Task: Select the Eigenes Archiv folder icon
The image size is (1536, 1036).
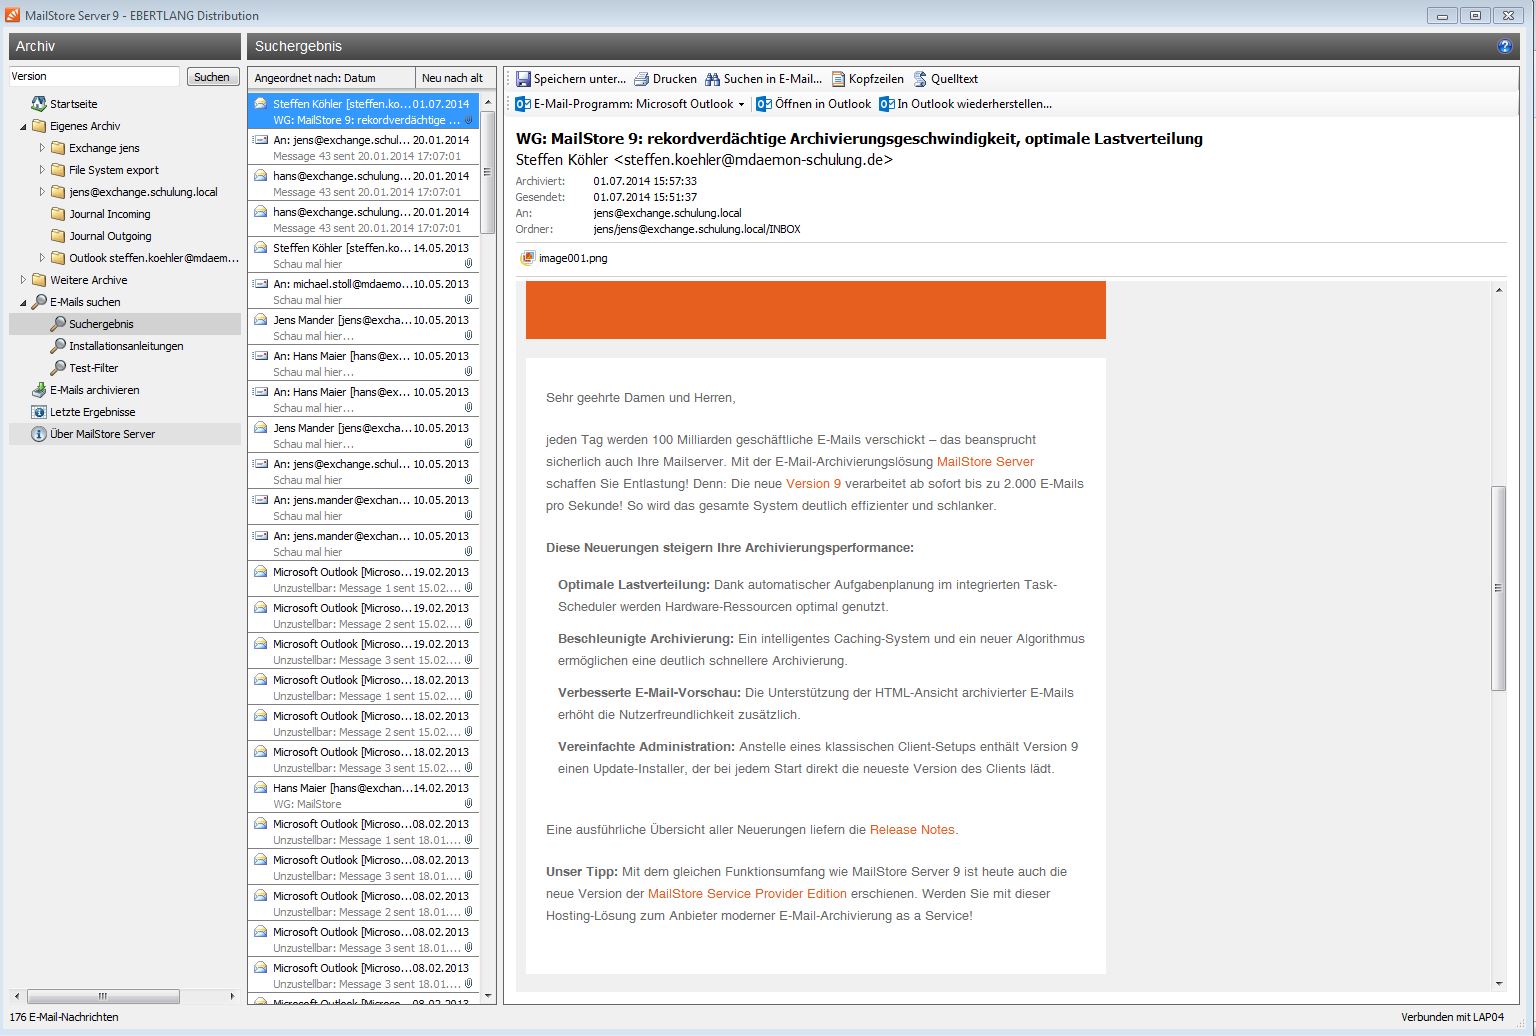Action: [39, 126]
